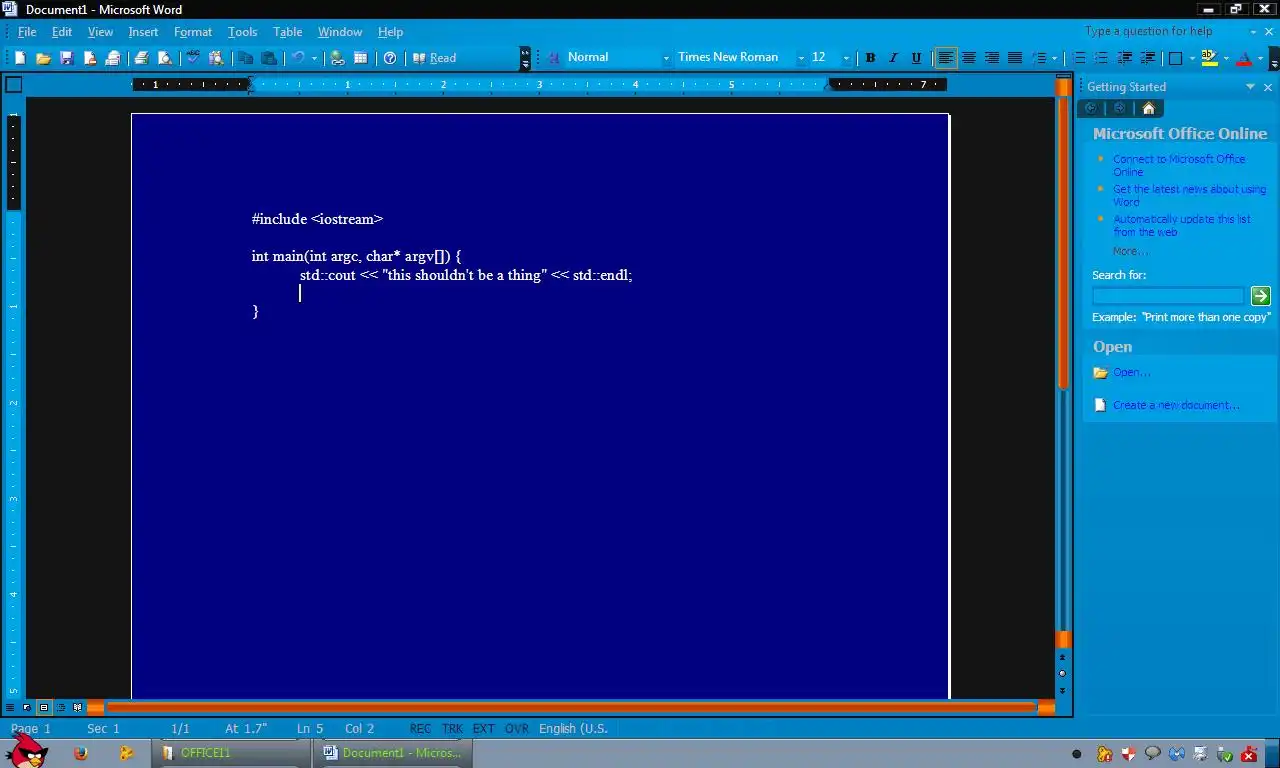Screen dimensions: 1280x768
Task: Click the Home icon in Getting Started pane
Action: 1148,108
